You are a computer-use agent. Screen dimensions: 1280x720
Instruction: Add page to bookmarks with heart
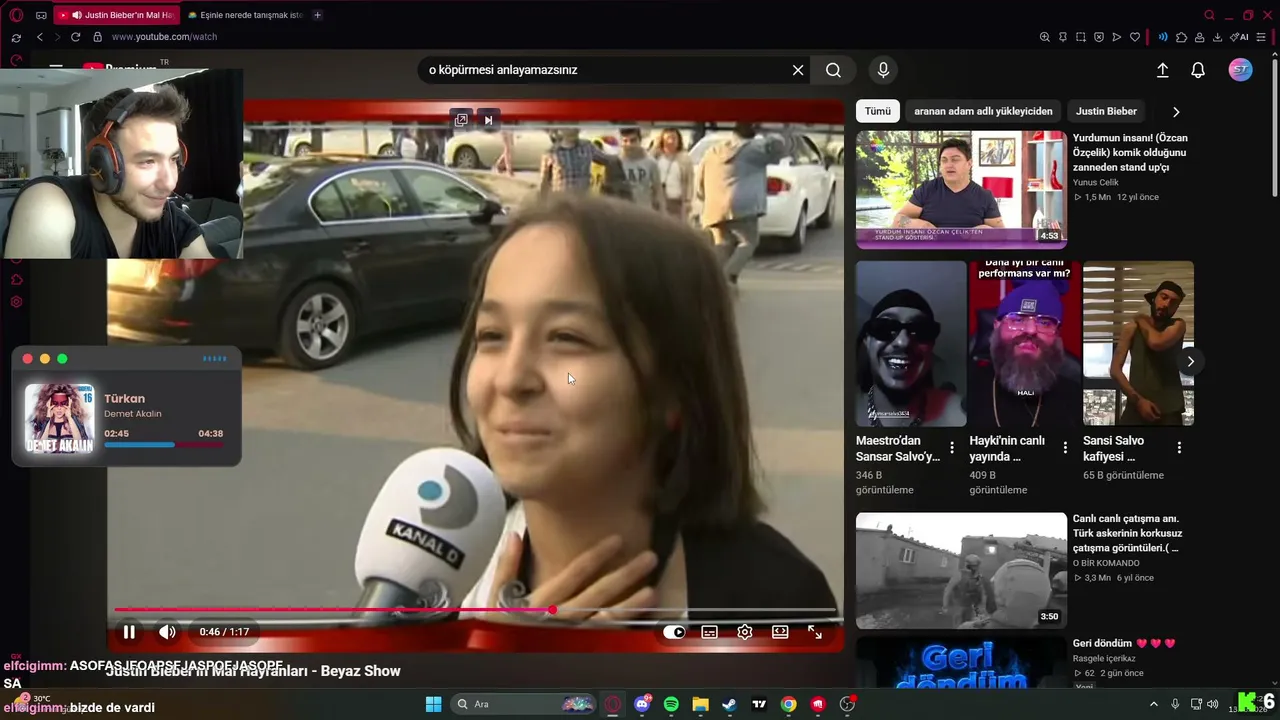tap(1135, 37)
